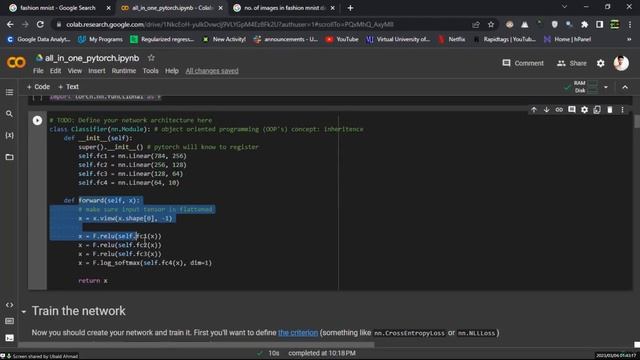Go back in browser history

click(x=10, y=24)
